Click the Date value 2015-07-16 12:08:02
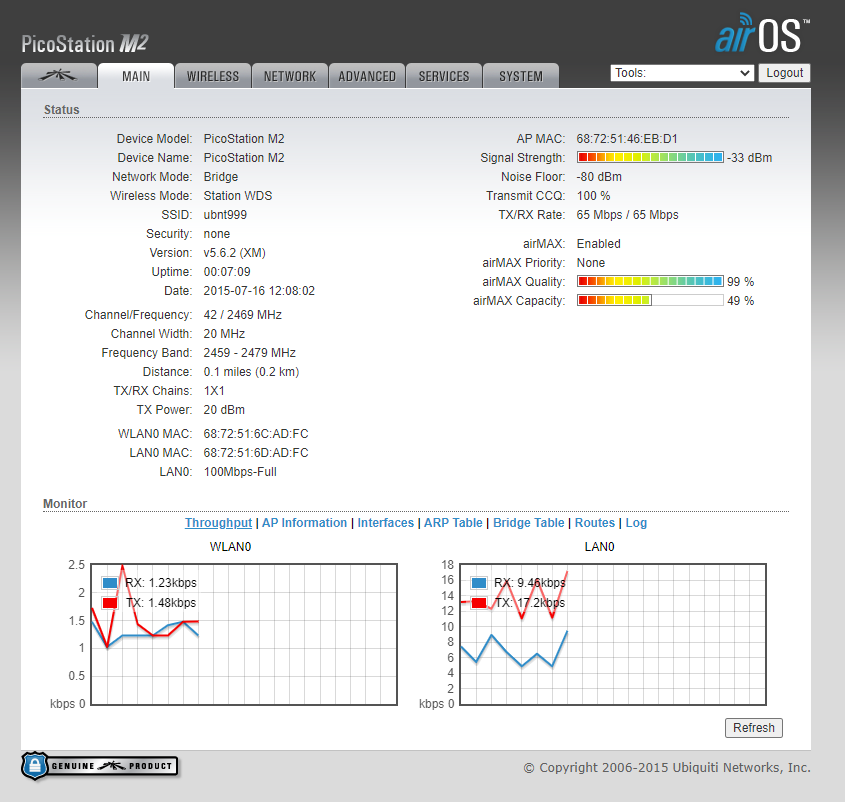Screen dimensions: 845x802 tap(259, 291)
